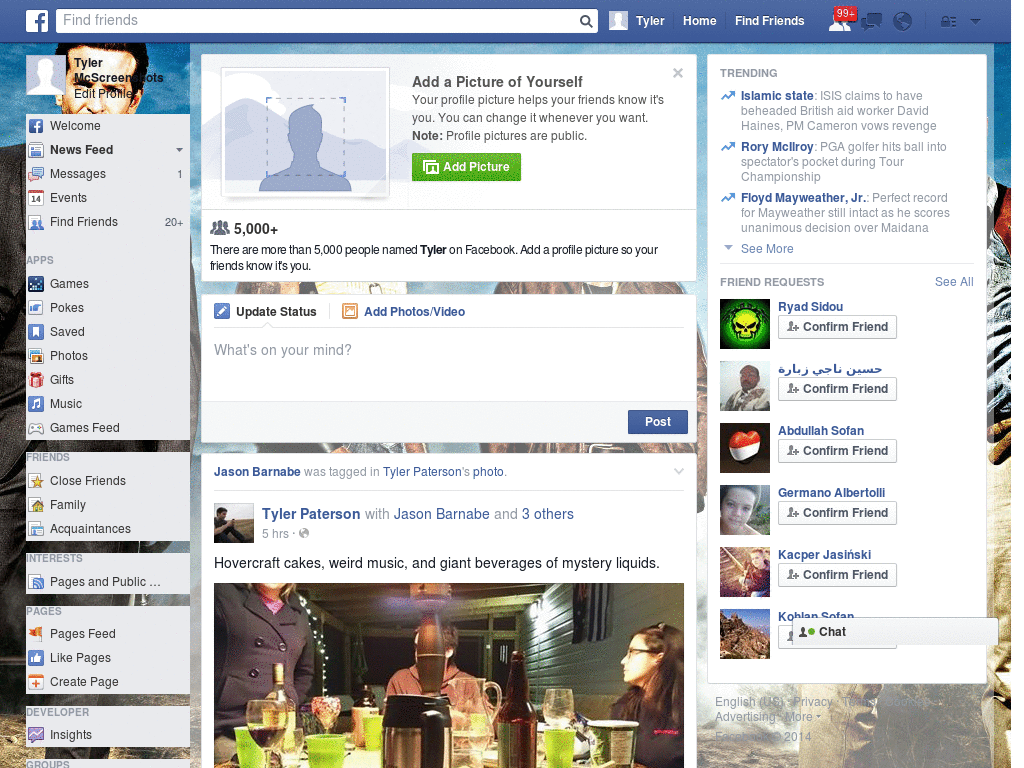
Task: Click the What's on your mind box
Action: click(x=449, y=364)
